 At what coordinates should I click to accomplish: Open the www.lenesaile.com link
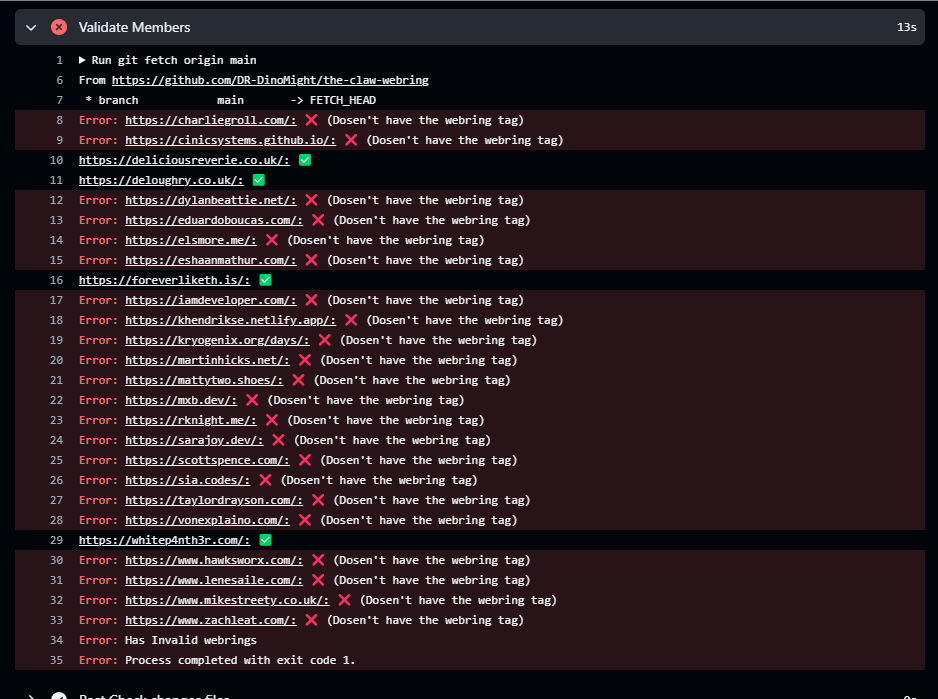[x=214, y=580]
